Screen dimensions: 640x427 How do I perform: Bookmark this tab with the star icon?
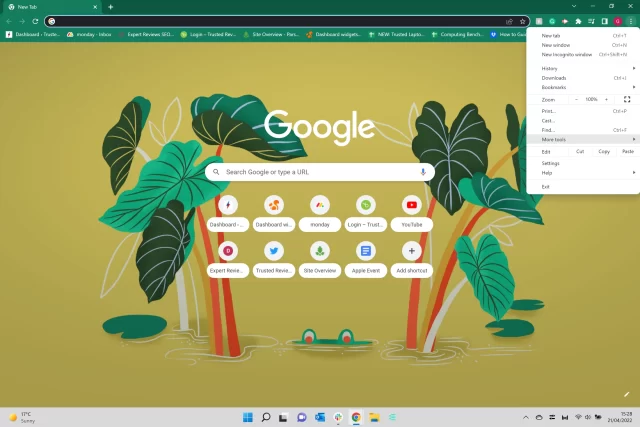click(522, 21)
